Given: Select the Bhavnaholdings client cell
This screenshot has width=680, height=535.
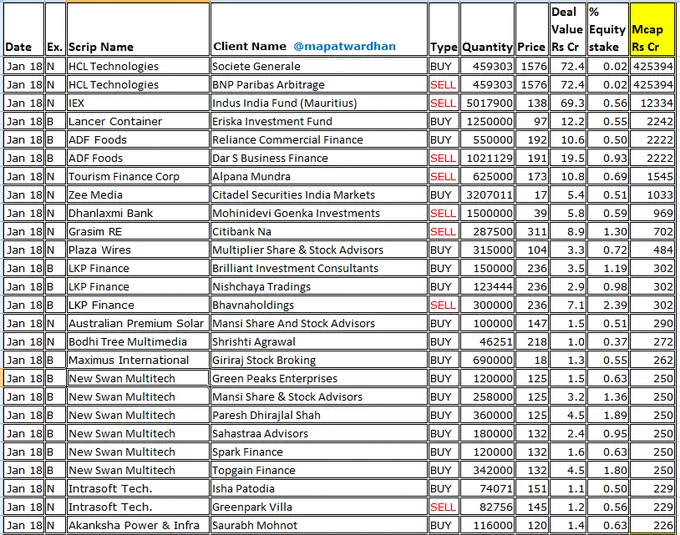Looking at the screenshot, I should (319, 305).
